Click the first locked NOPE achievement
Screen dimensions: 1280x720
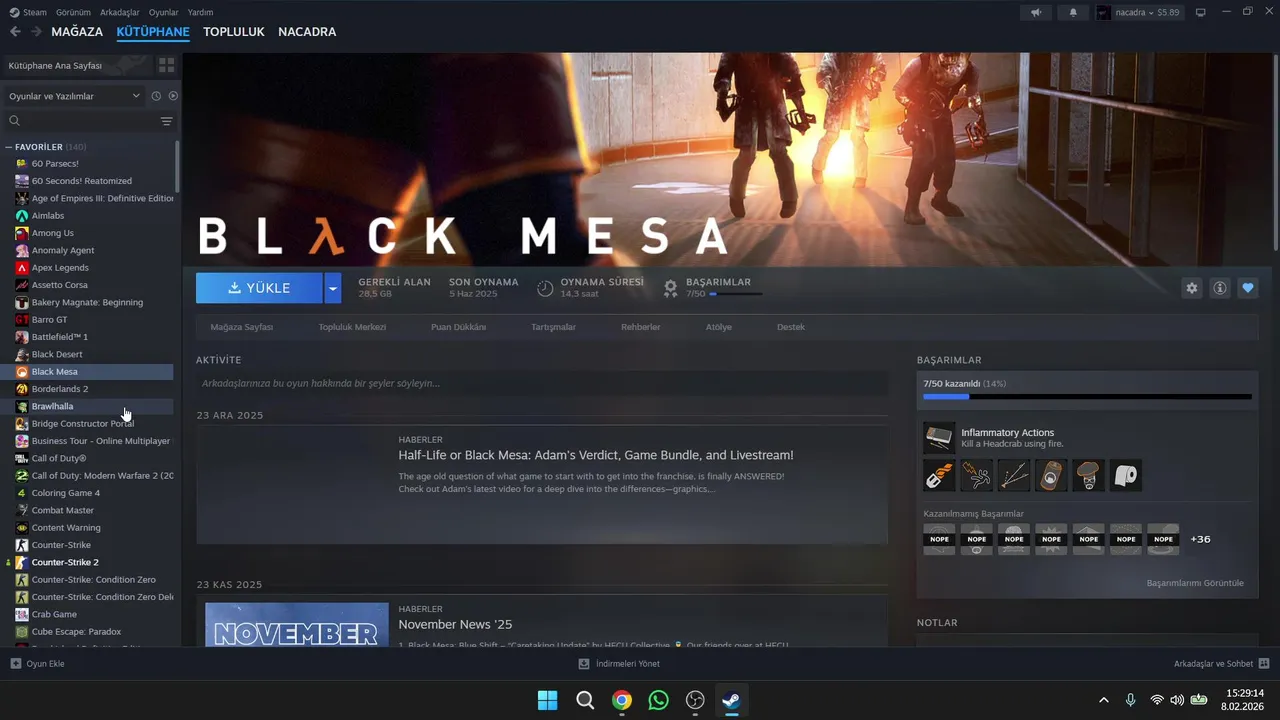(x=939, y=539)
